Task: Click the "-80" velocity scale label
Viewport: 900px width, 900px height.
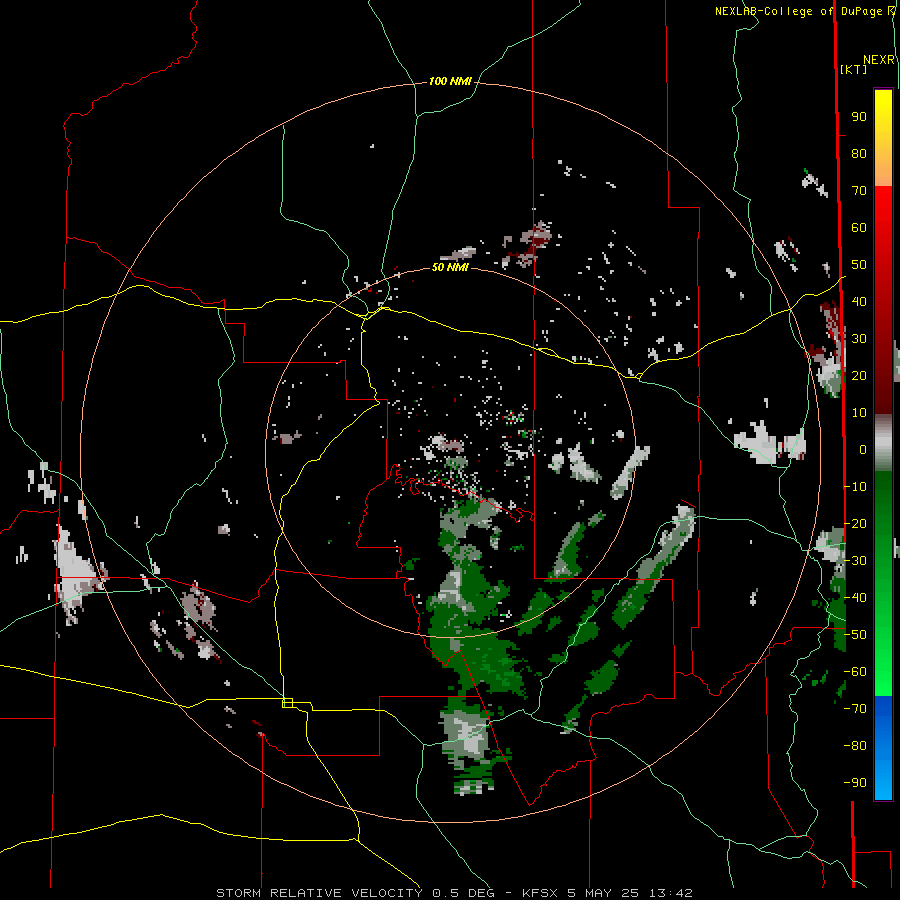Action: point(855,746)
